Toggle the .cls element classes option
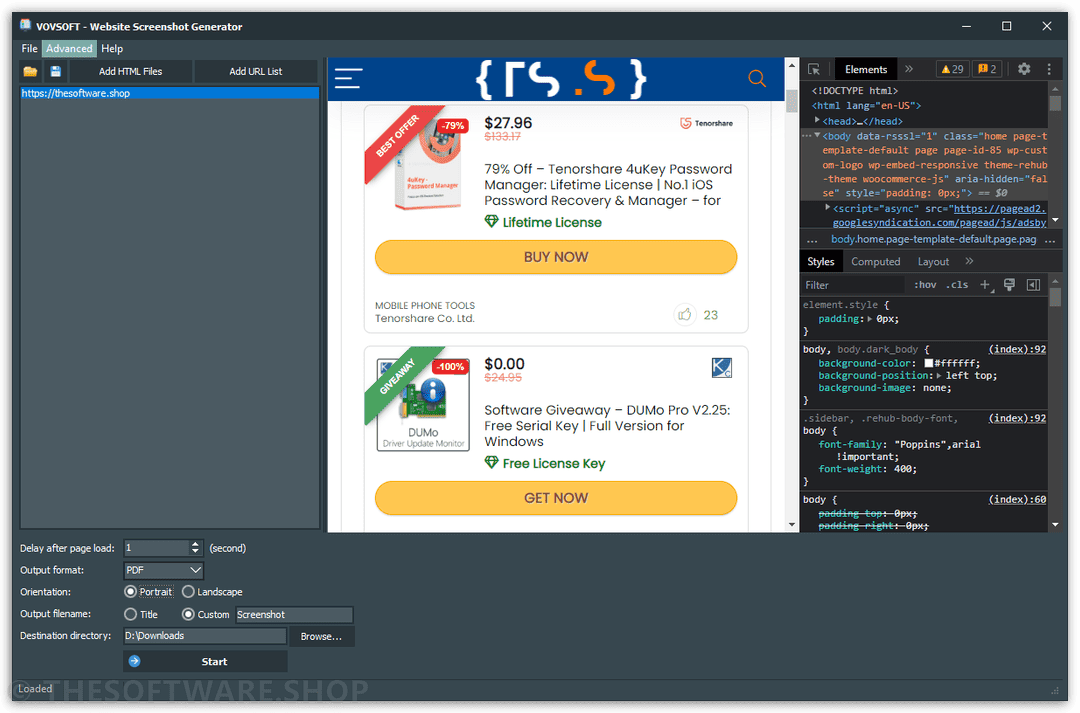The image size is (1080, 713). point(957,285)
